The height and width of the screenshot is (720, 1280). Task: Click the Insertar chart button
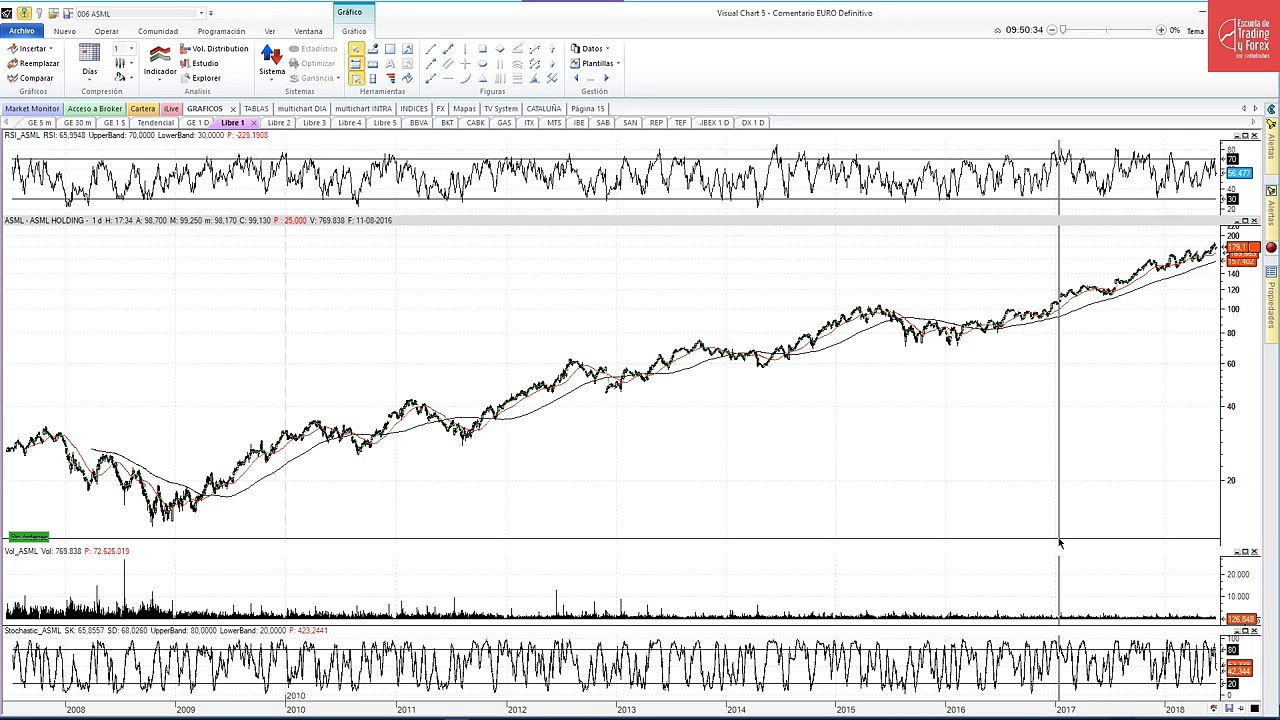click(x=30, y=48)
